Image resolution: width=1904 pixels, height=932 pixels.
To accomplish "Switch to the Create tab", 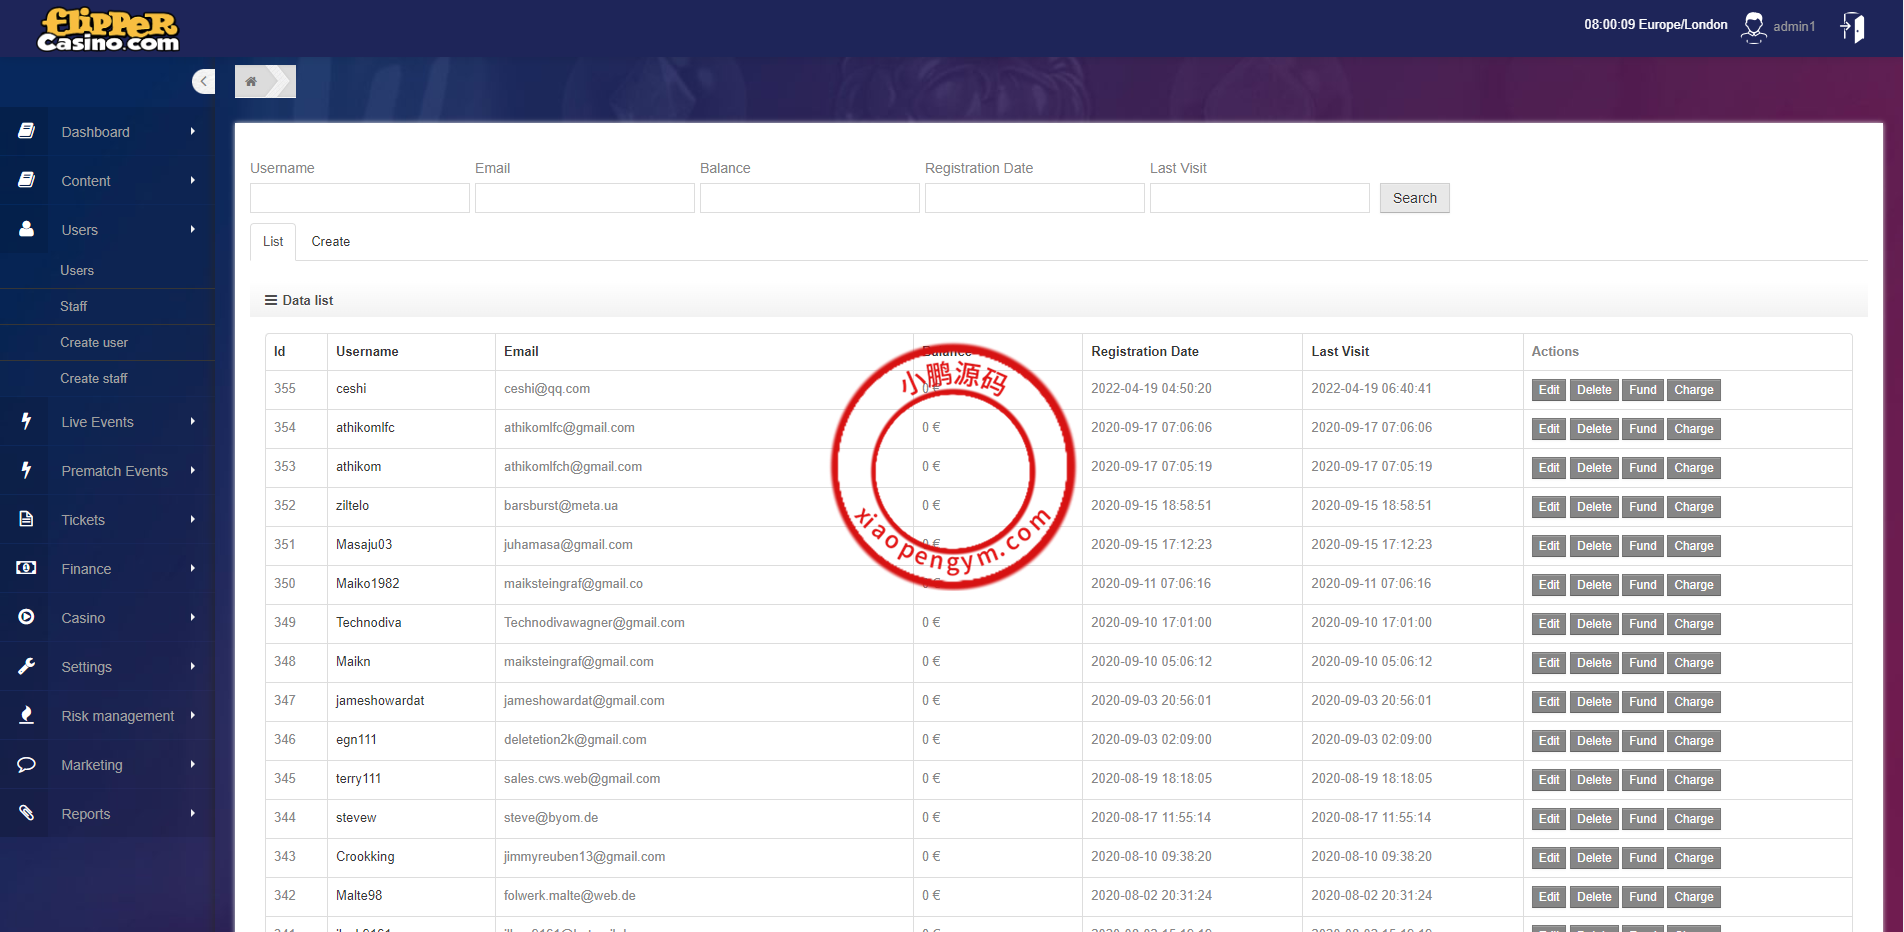I will click(x=330, y=242).
